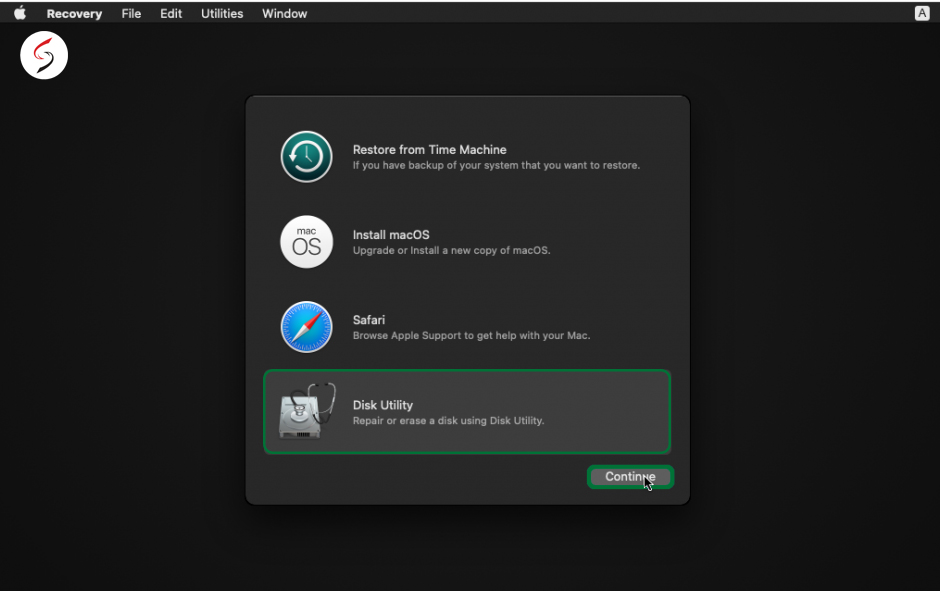Click the Safari compass icon
The width and height of the screenshot is (940, 591).
tap(306, 327)
